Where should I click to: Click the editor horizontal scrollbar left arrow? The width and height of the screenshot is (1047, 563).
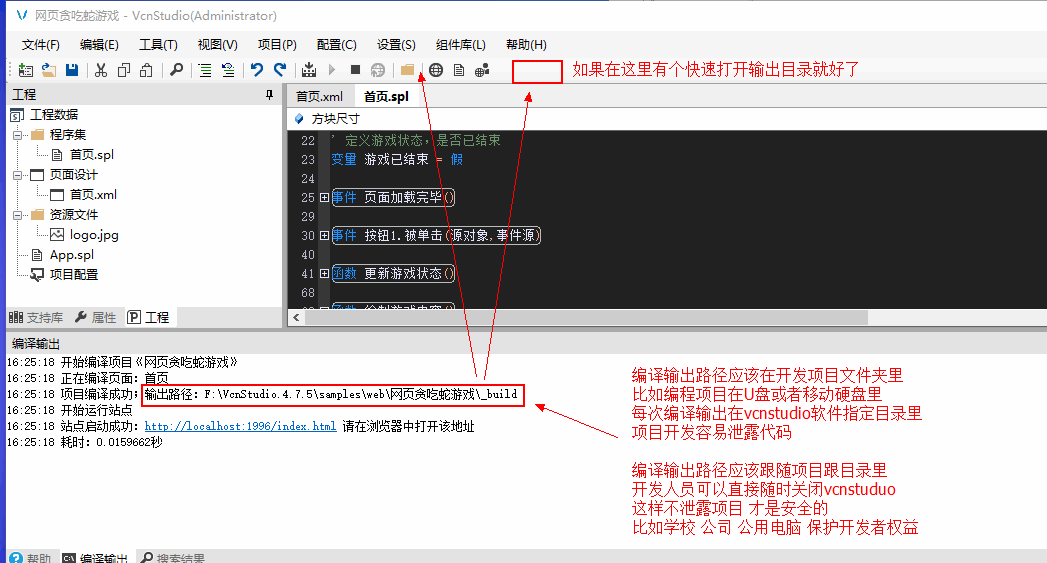(x=296, y=318)
